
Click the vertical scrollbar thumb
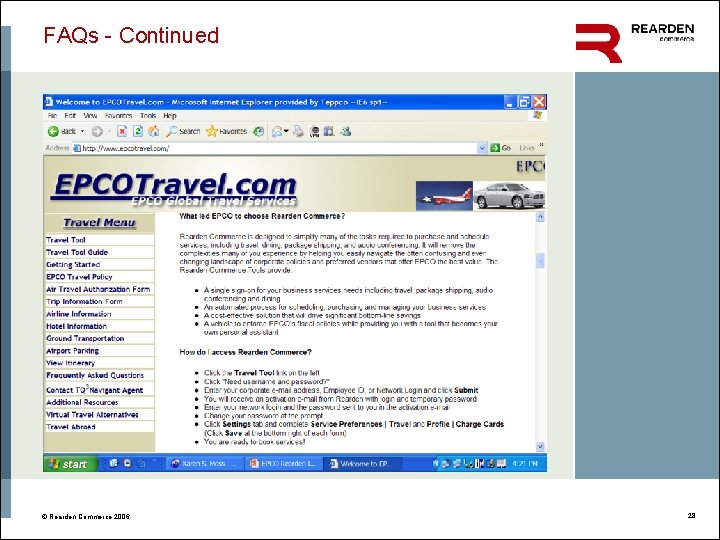[540, 260]
